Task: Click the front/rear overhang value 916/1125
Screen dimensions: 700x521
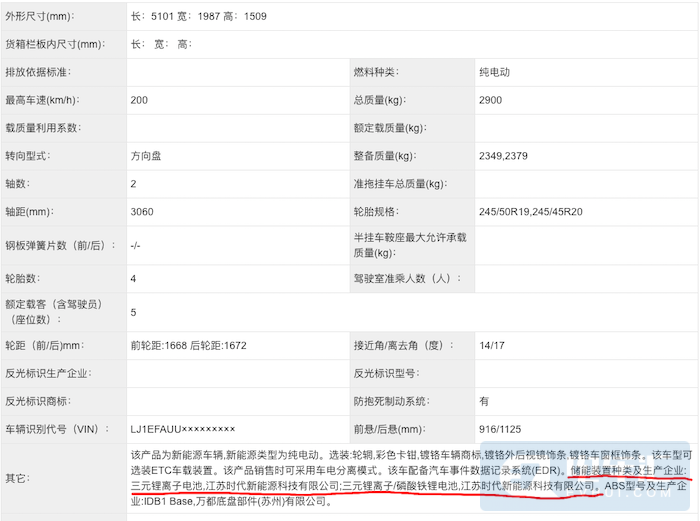Action: pos(501,428)
